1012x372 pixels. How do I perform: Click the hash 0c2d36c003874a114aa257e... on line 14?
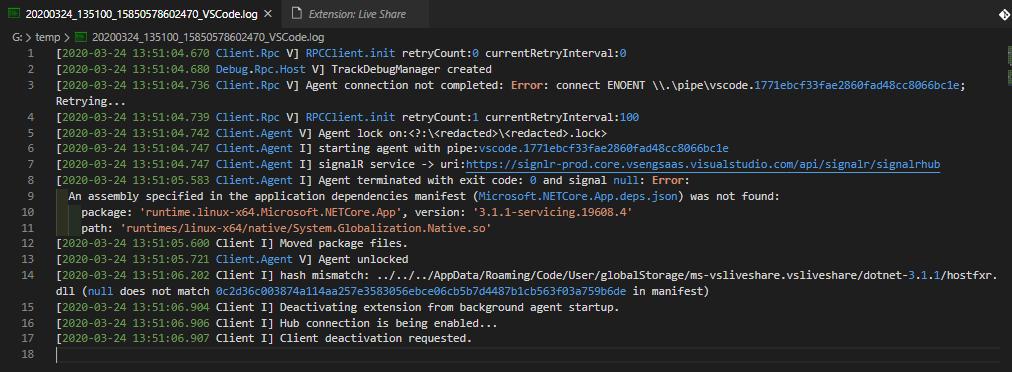click(422, 292)
